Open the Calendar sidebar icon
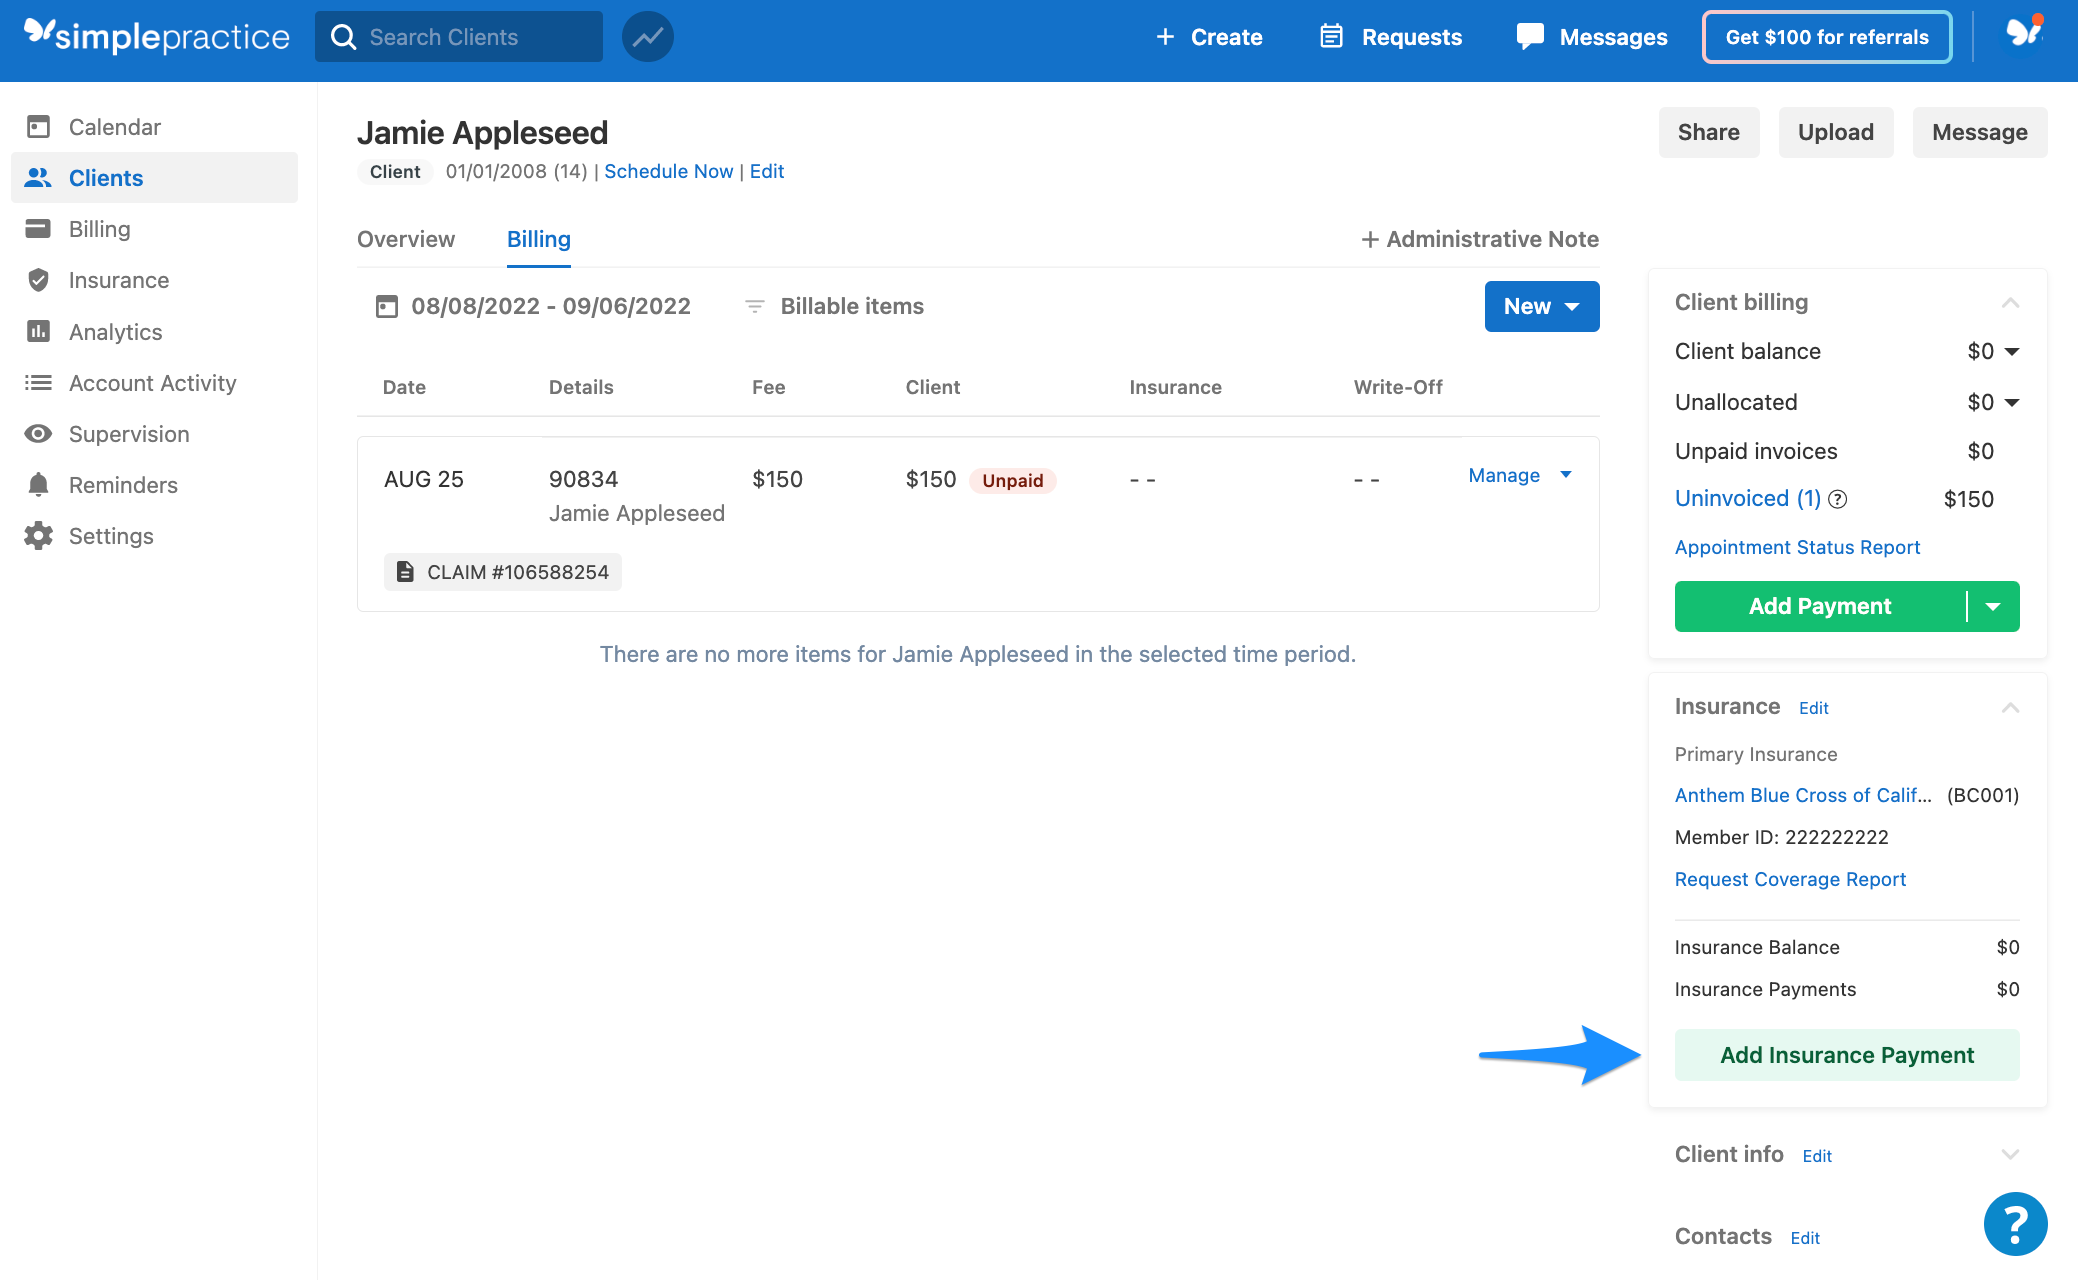 pos(38,127)
